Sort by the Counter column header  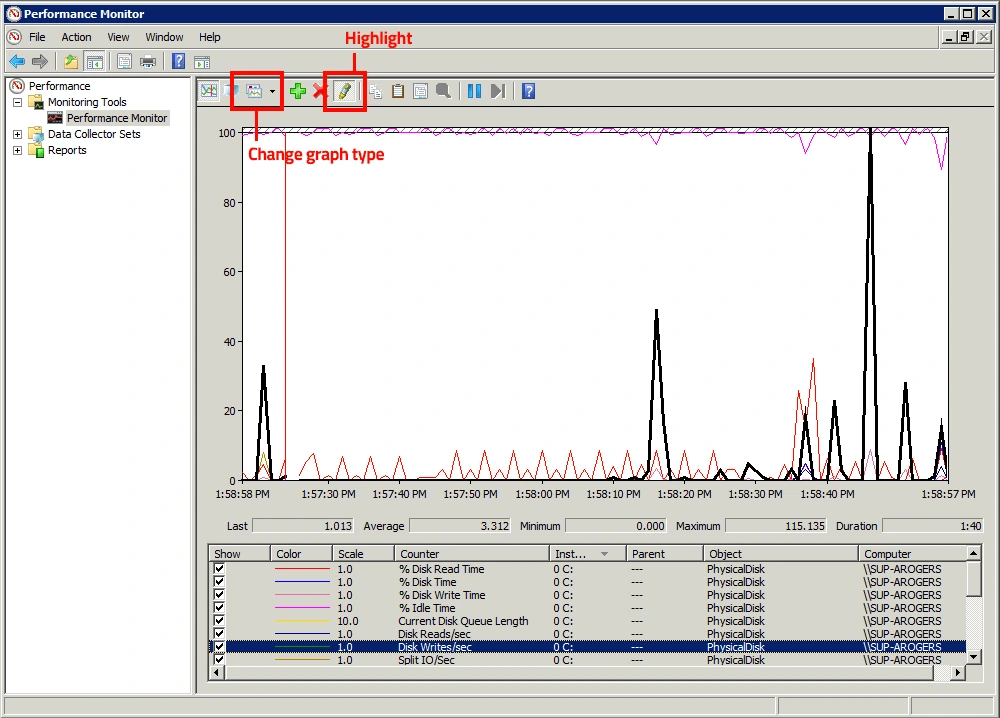click(472, 553)
